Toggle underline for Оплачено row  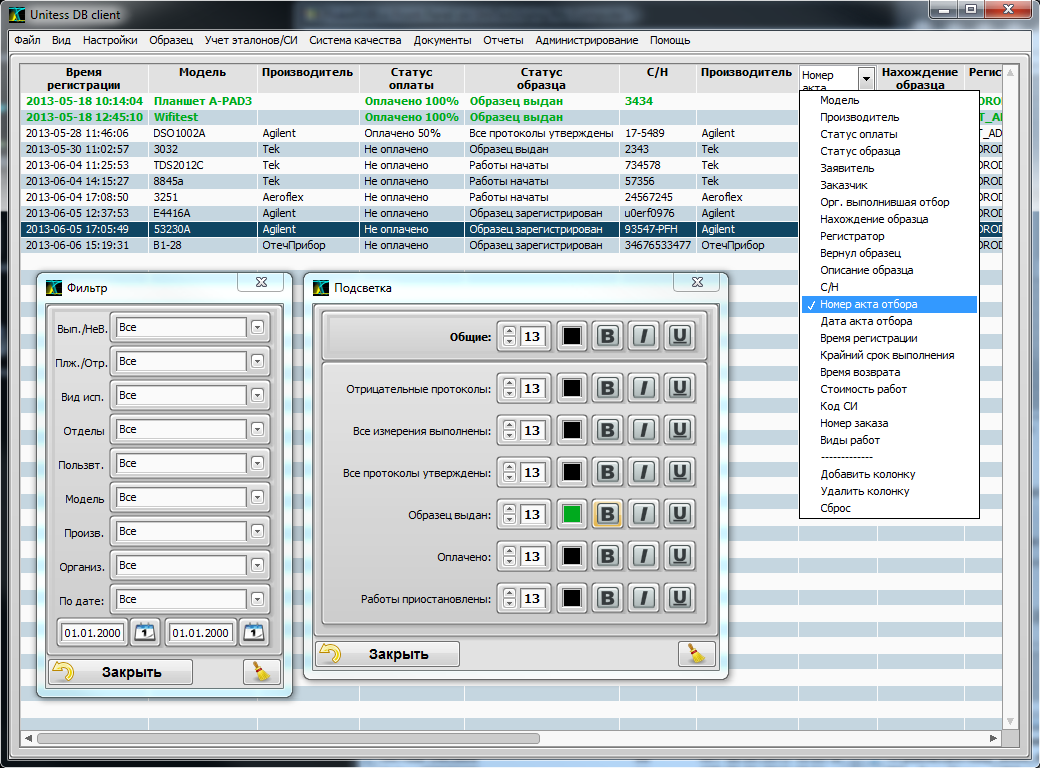click(681, 557)
